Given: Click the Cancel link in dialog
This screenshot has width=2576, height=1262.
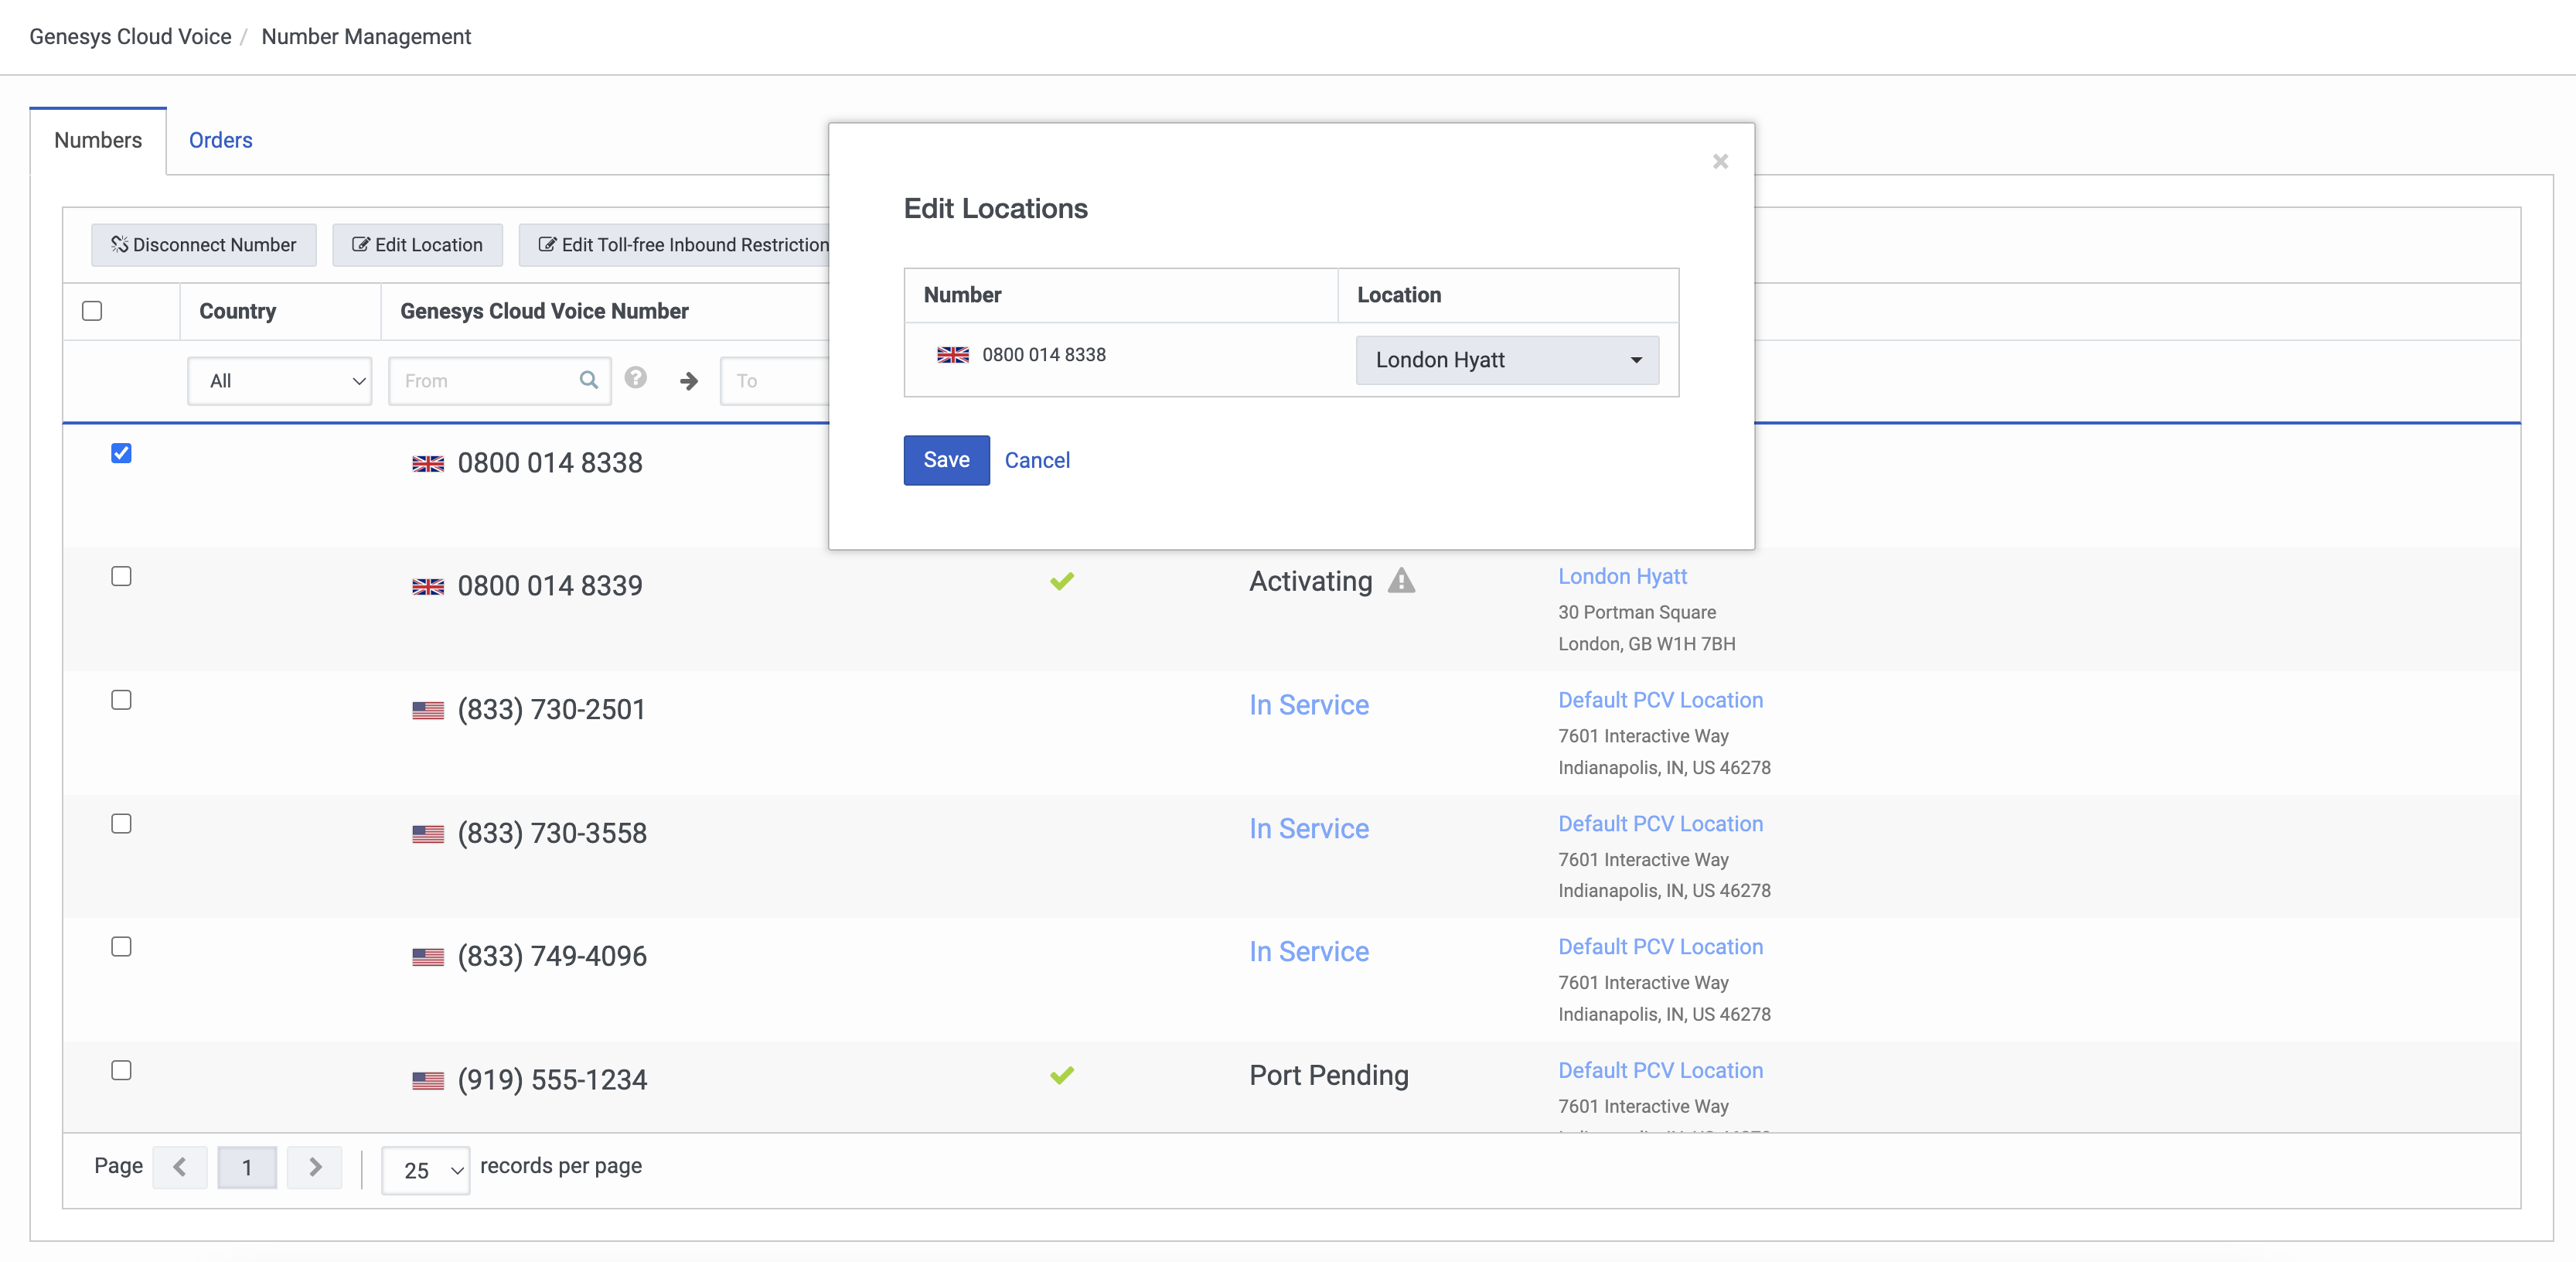Looking at the screenshot, I should coord(1036,460).
